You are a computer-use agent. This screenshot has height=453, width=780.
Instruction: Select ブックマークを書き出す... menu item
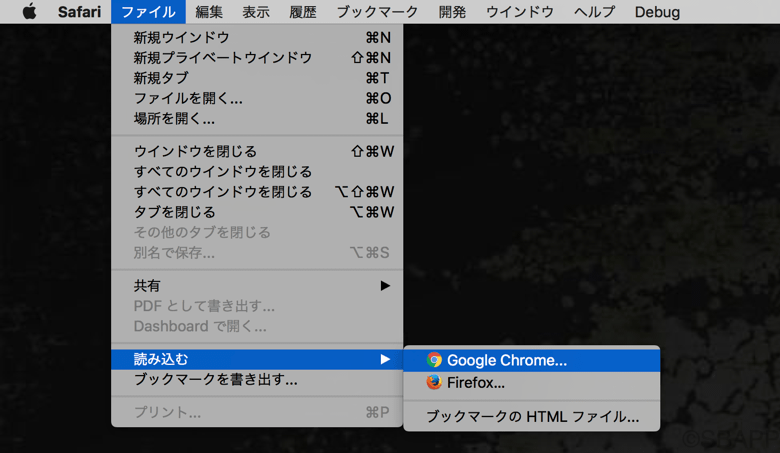pos(215,380)
